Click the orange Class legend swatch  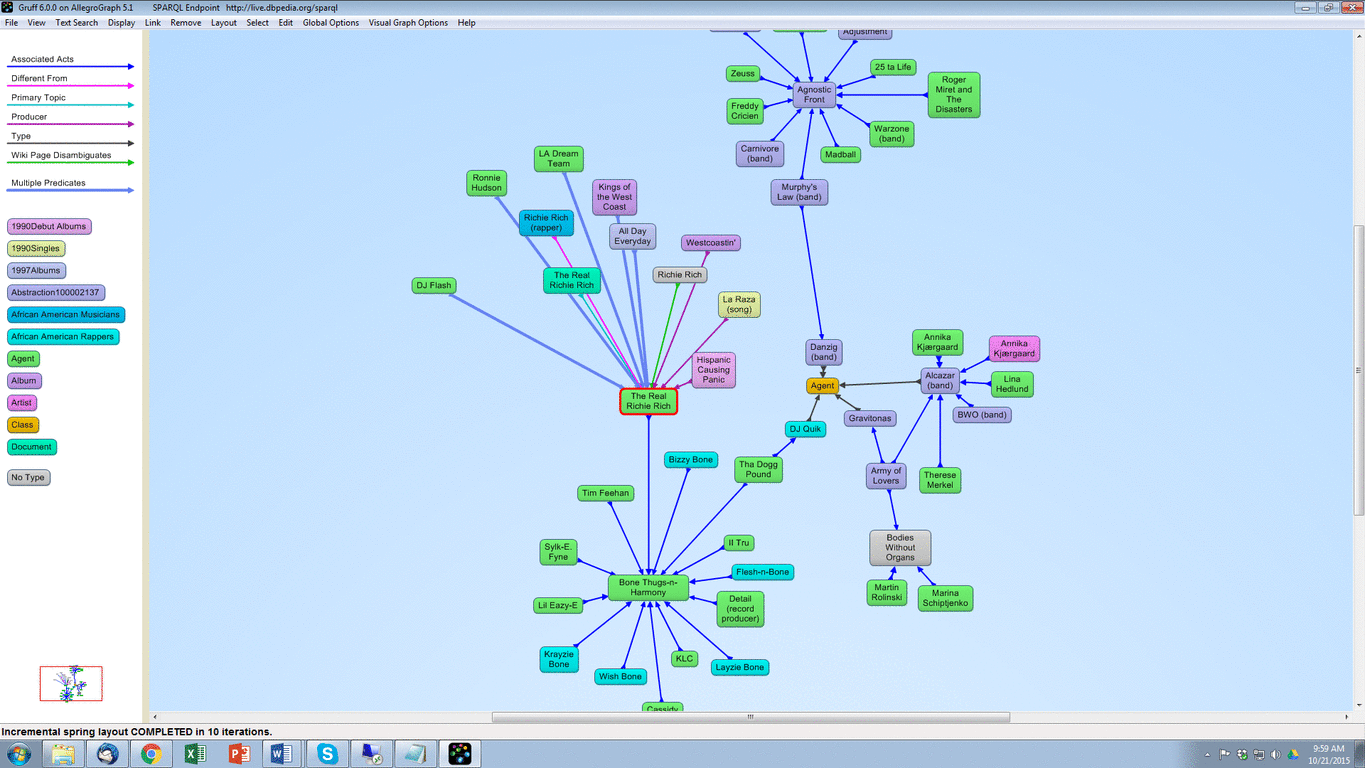(x=22, y=425)
